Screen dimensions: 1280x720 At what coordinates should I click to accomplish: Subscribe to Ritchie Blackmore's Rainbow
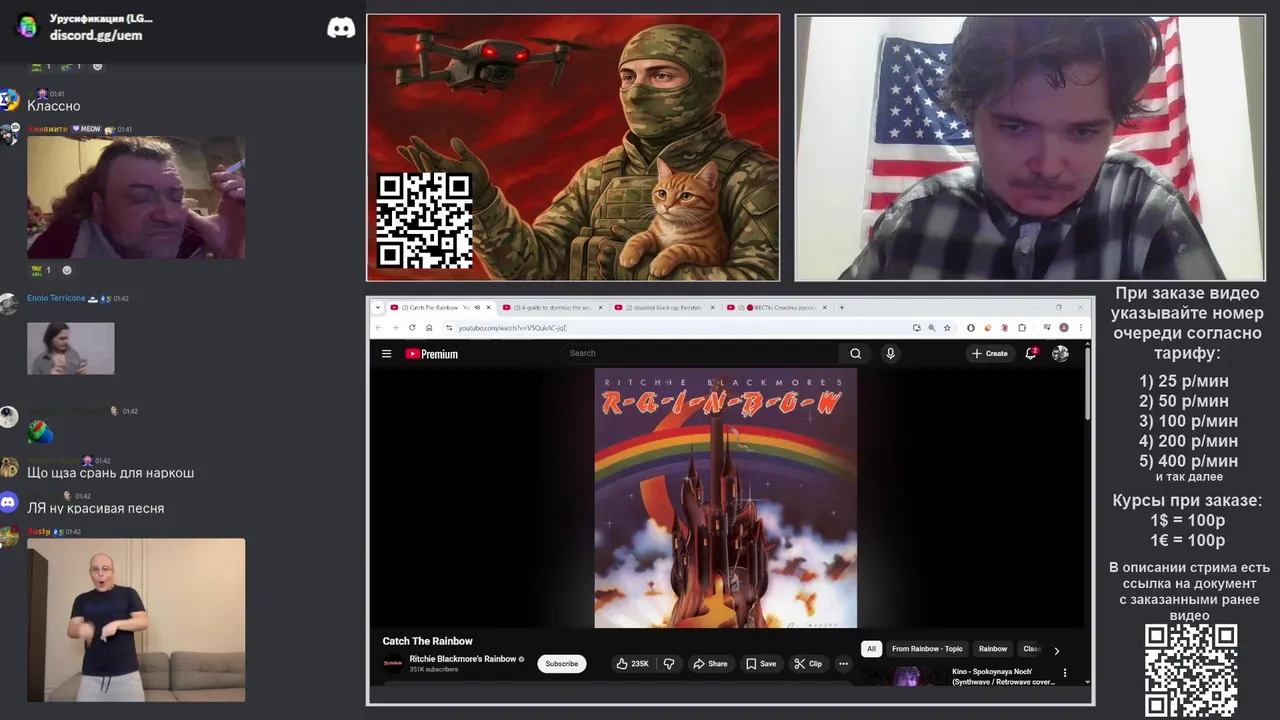562,663
